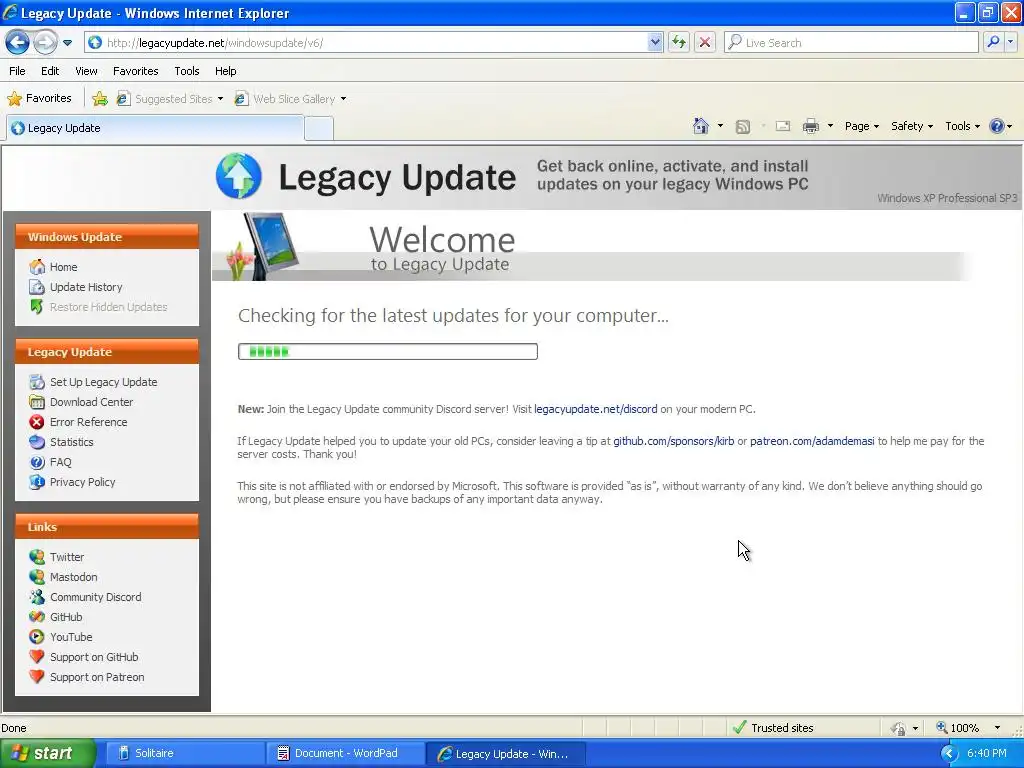The height and width of the screenshot is (768, 1024).
Task: Click the Mastodon link icon
Action: [x=37, y=577]
